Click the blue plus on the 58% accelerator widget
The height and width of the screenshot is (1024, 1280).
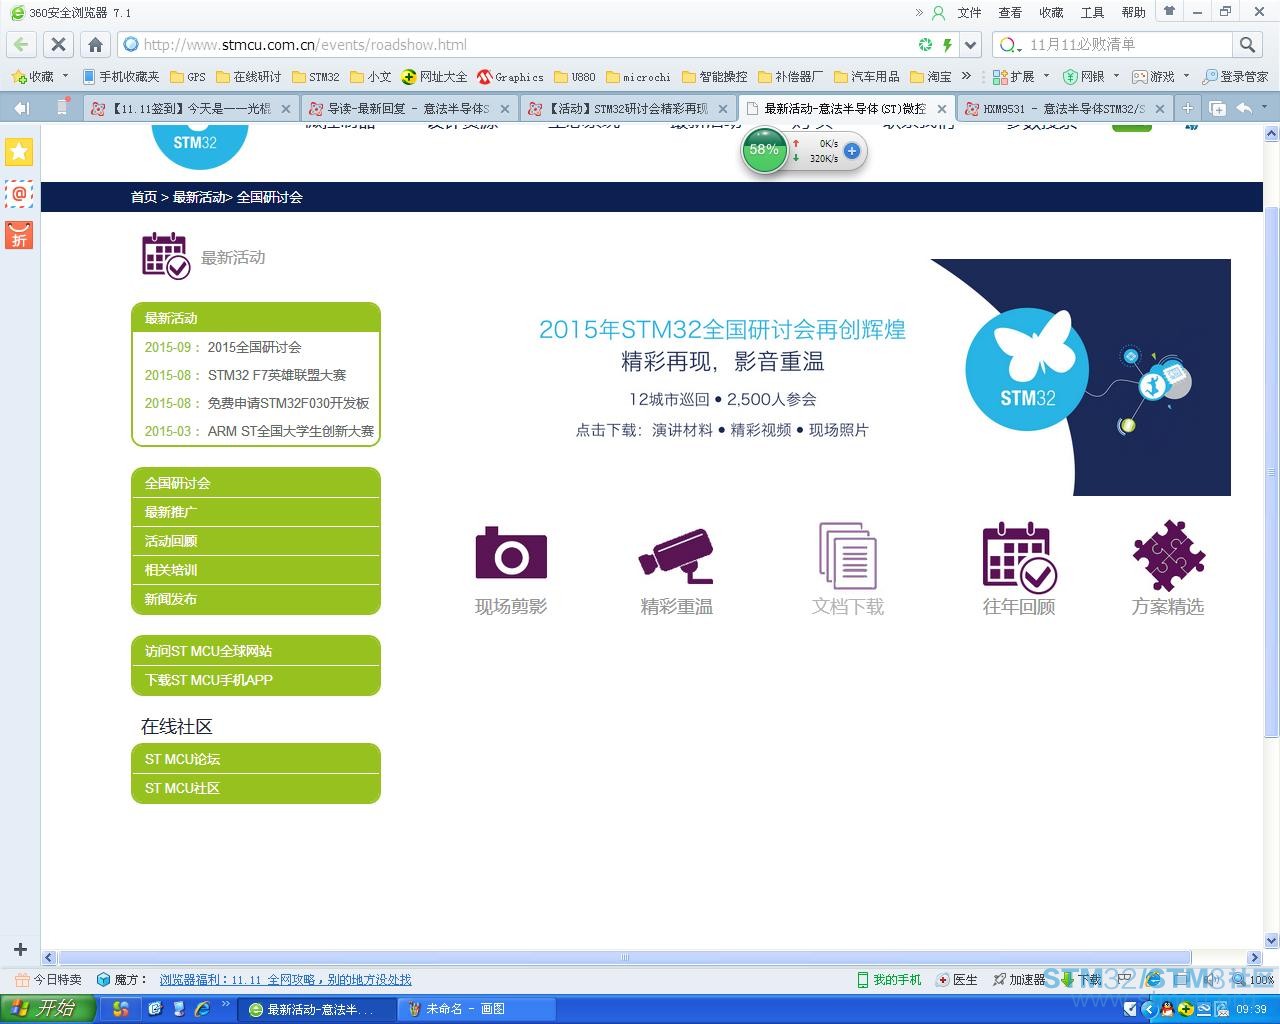pyautogui.click(x=852, y=151)
